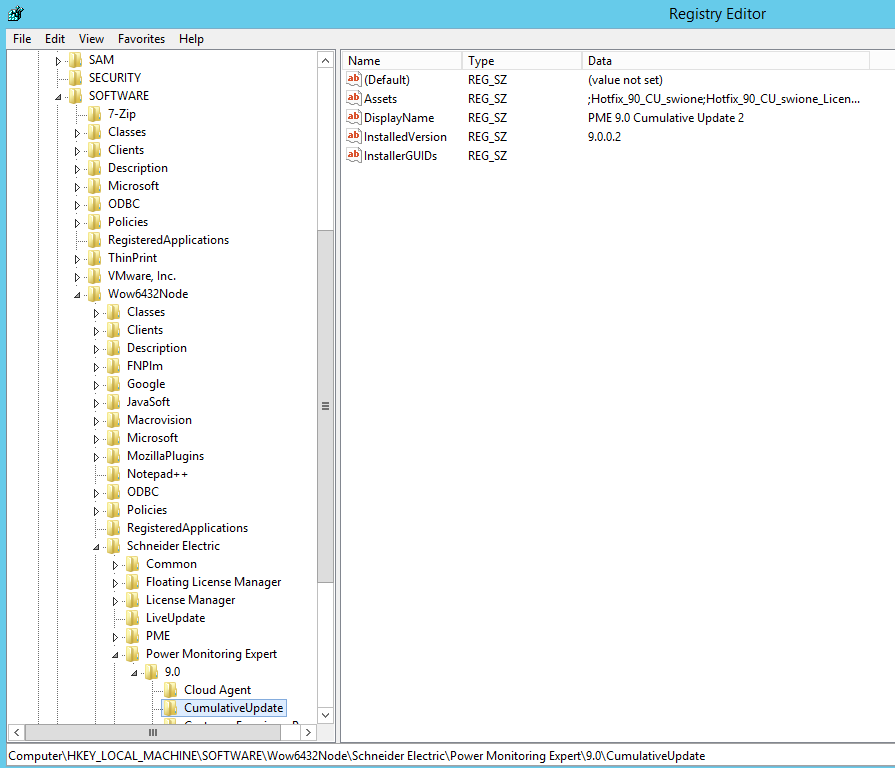Expand the ThinPrint key
The image size is (895, 768).
pyautogui.click(x=76, y=259)
